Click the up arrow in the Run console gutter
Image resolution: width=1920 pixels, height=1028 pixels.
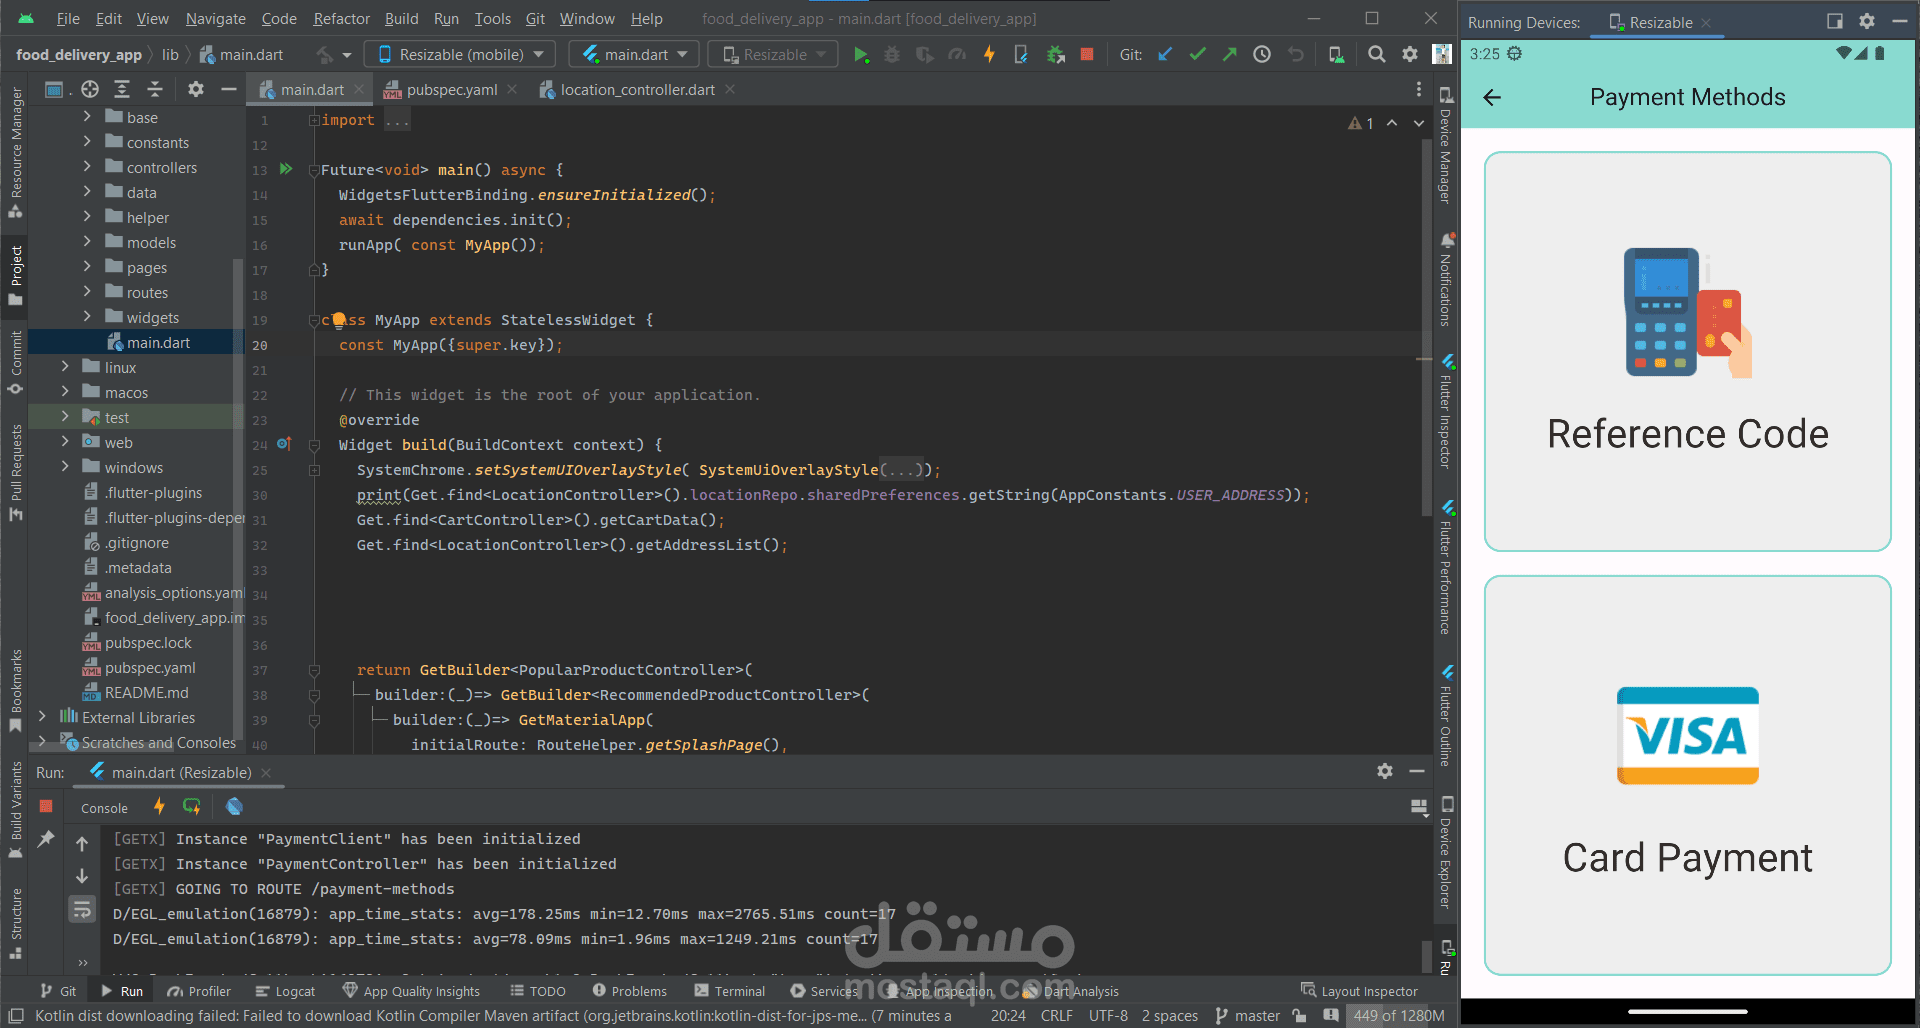pos(82,844)
